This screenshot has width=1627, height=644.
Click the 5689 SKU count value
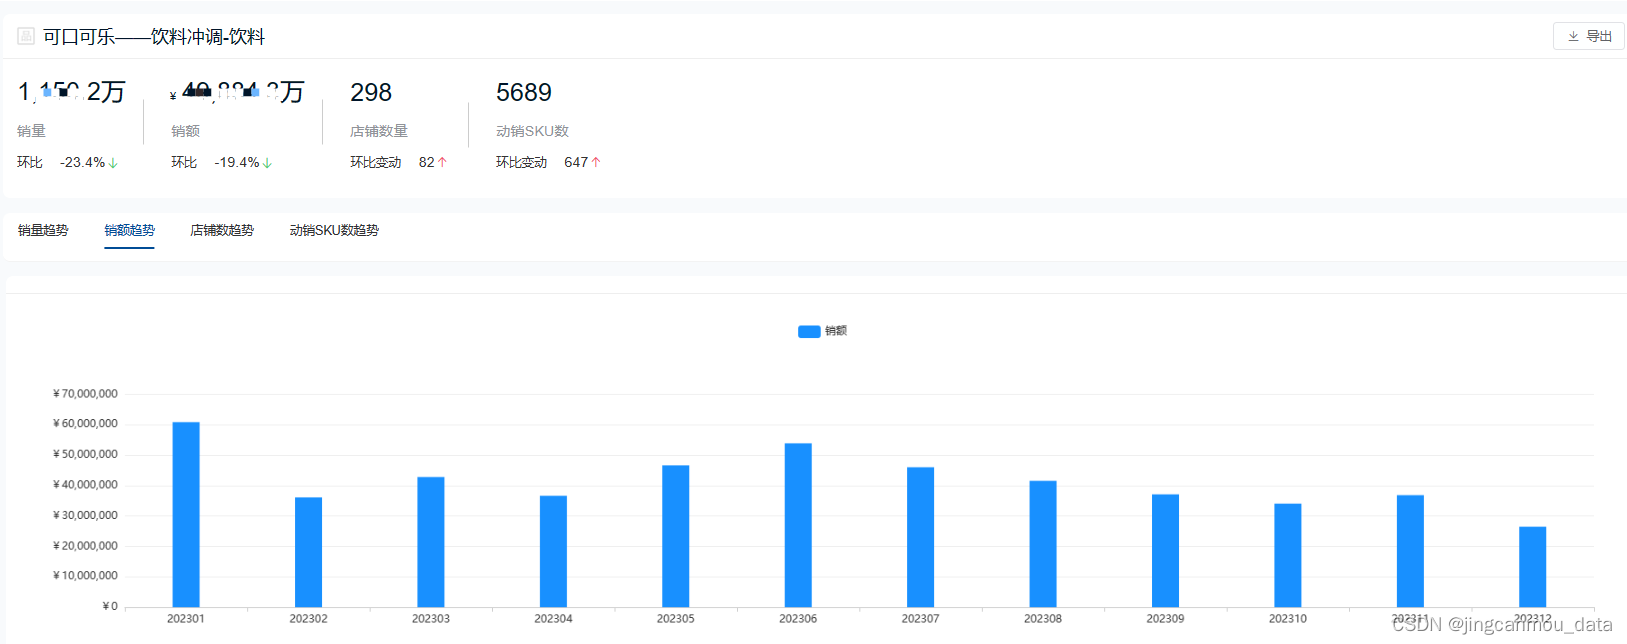(x=524, y=92)
